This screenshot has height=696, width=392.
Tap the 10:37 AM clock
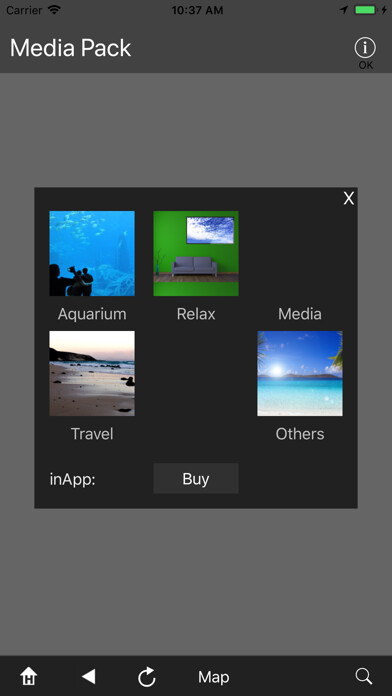coord(197,10)
